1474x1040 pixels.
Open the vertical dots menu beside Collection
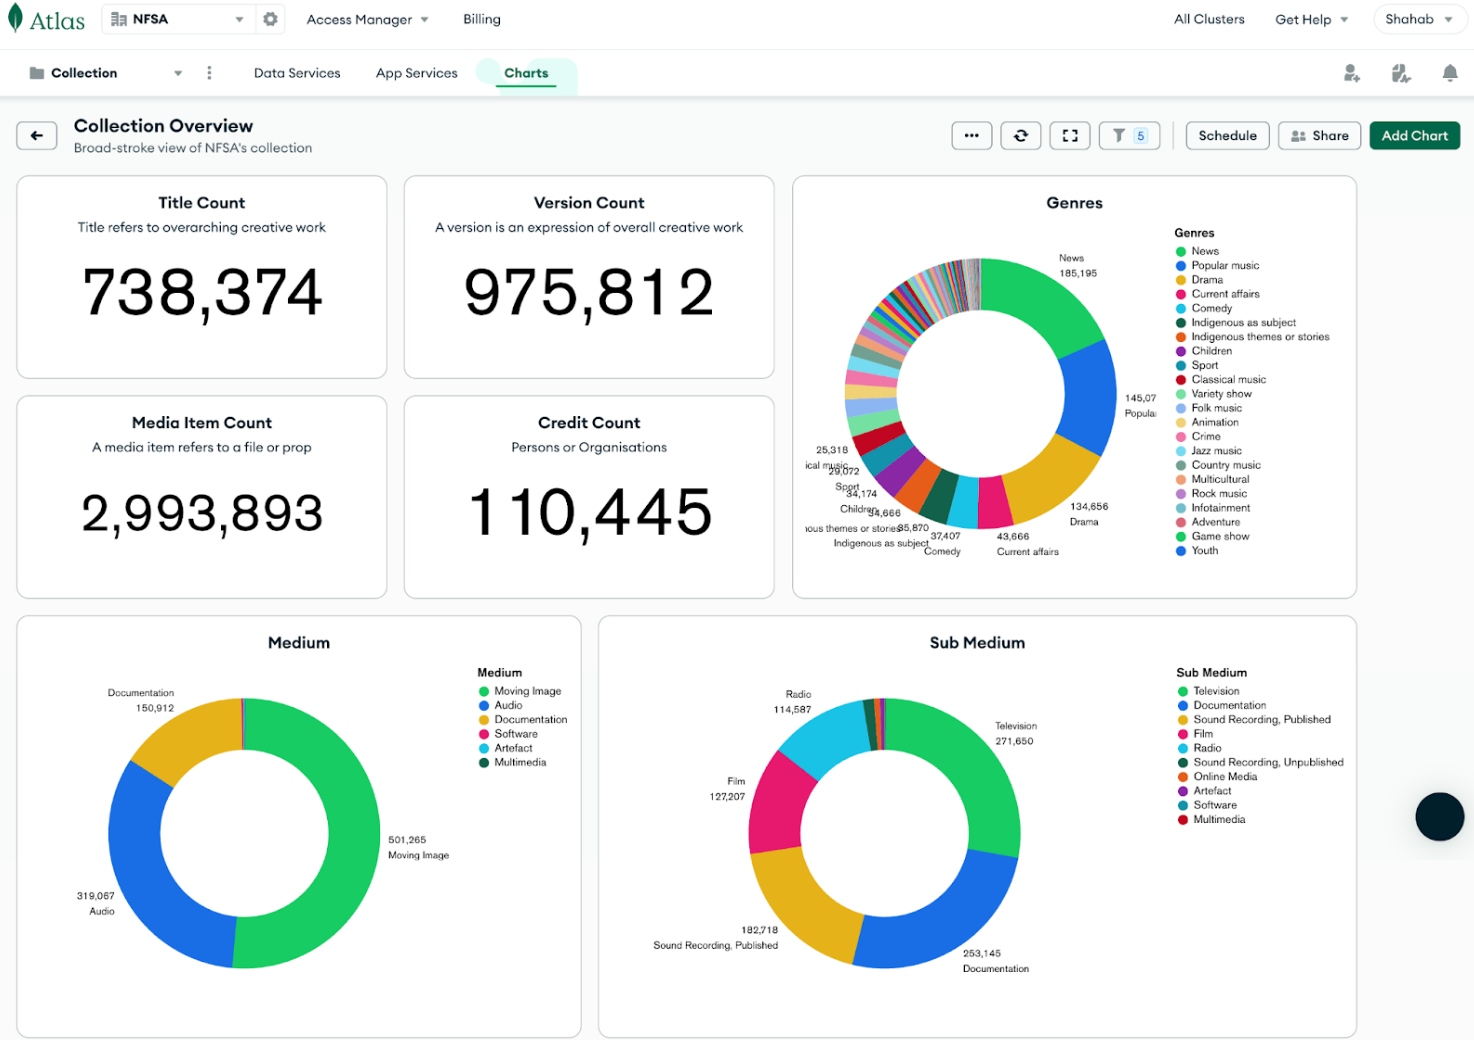pyautogui.click(x=209, y=73)
